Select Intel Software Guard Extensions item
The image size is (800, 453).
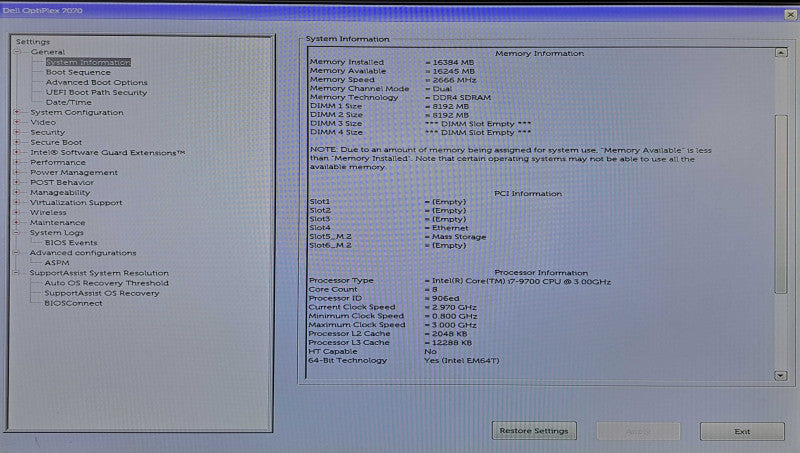[x=107, y=152]
